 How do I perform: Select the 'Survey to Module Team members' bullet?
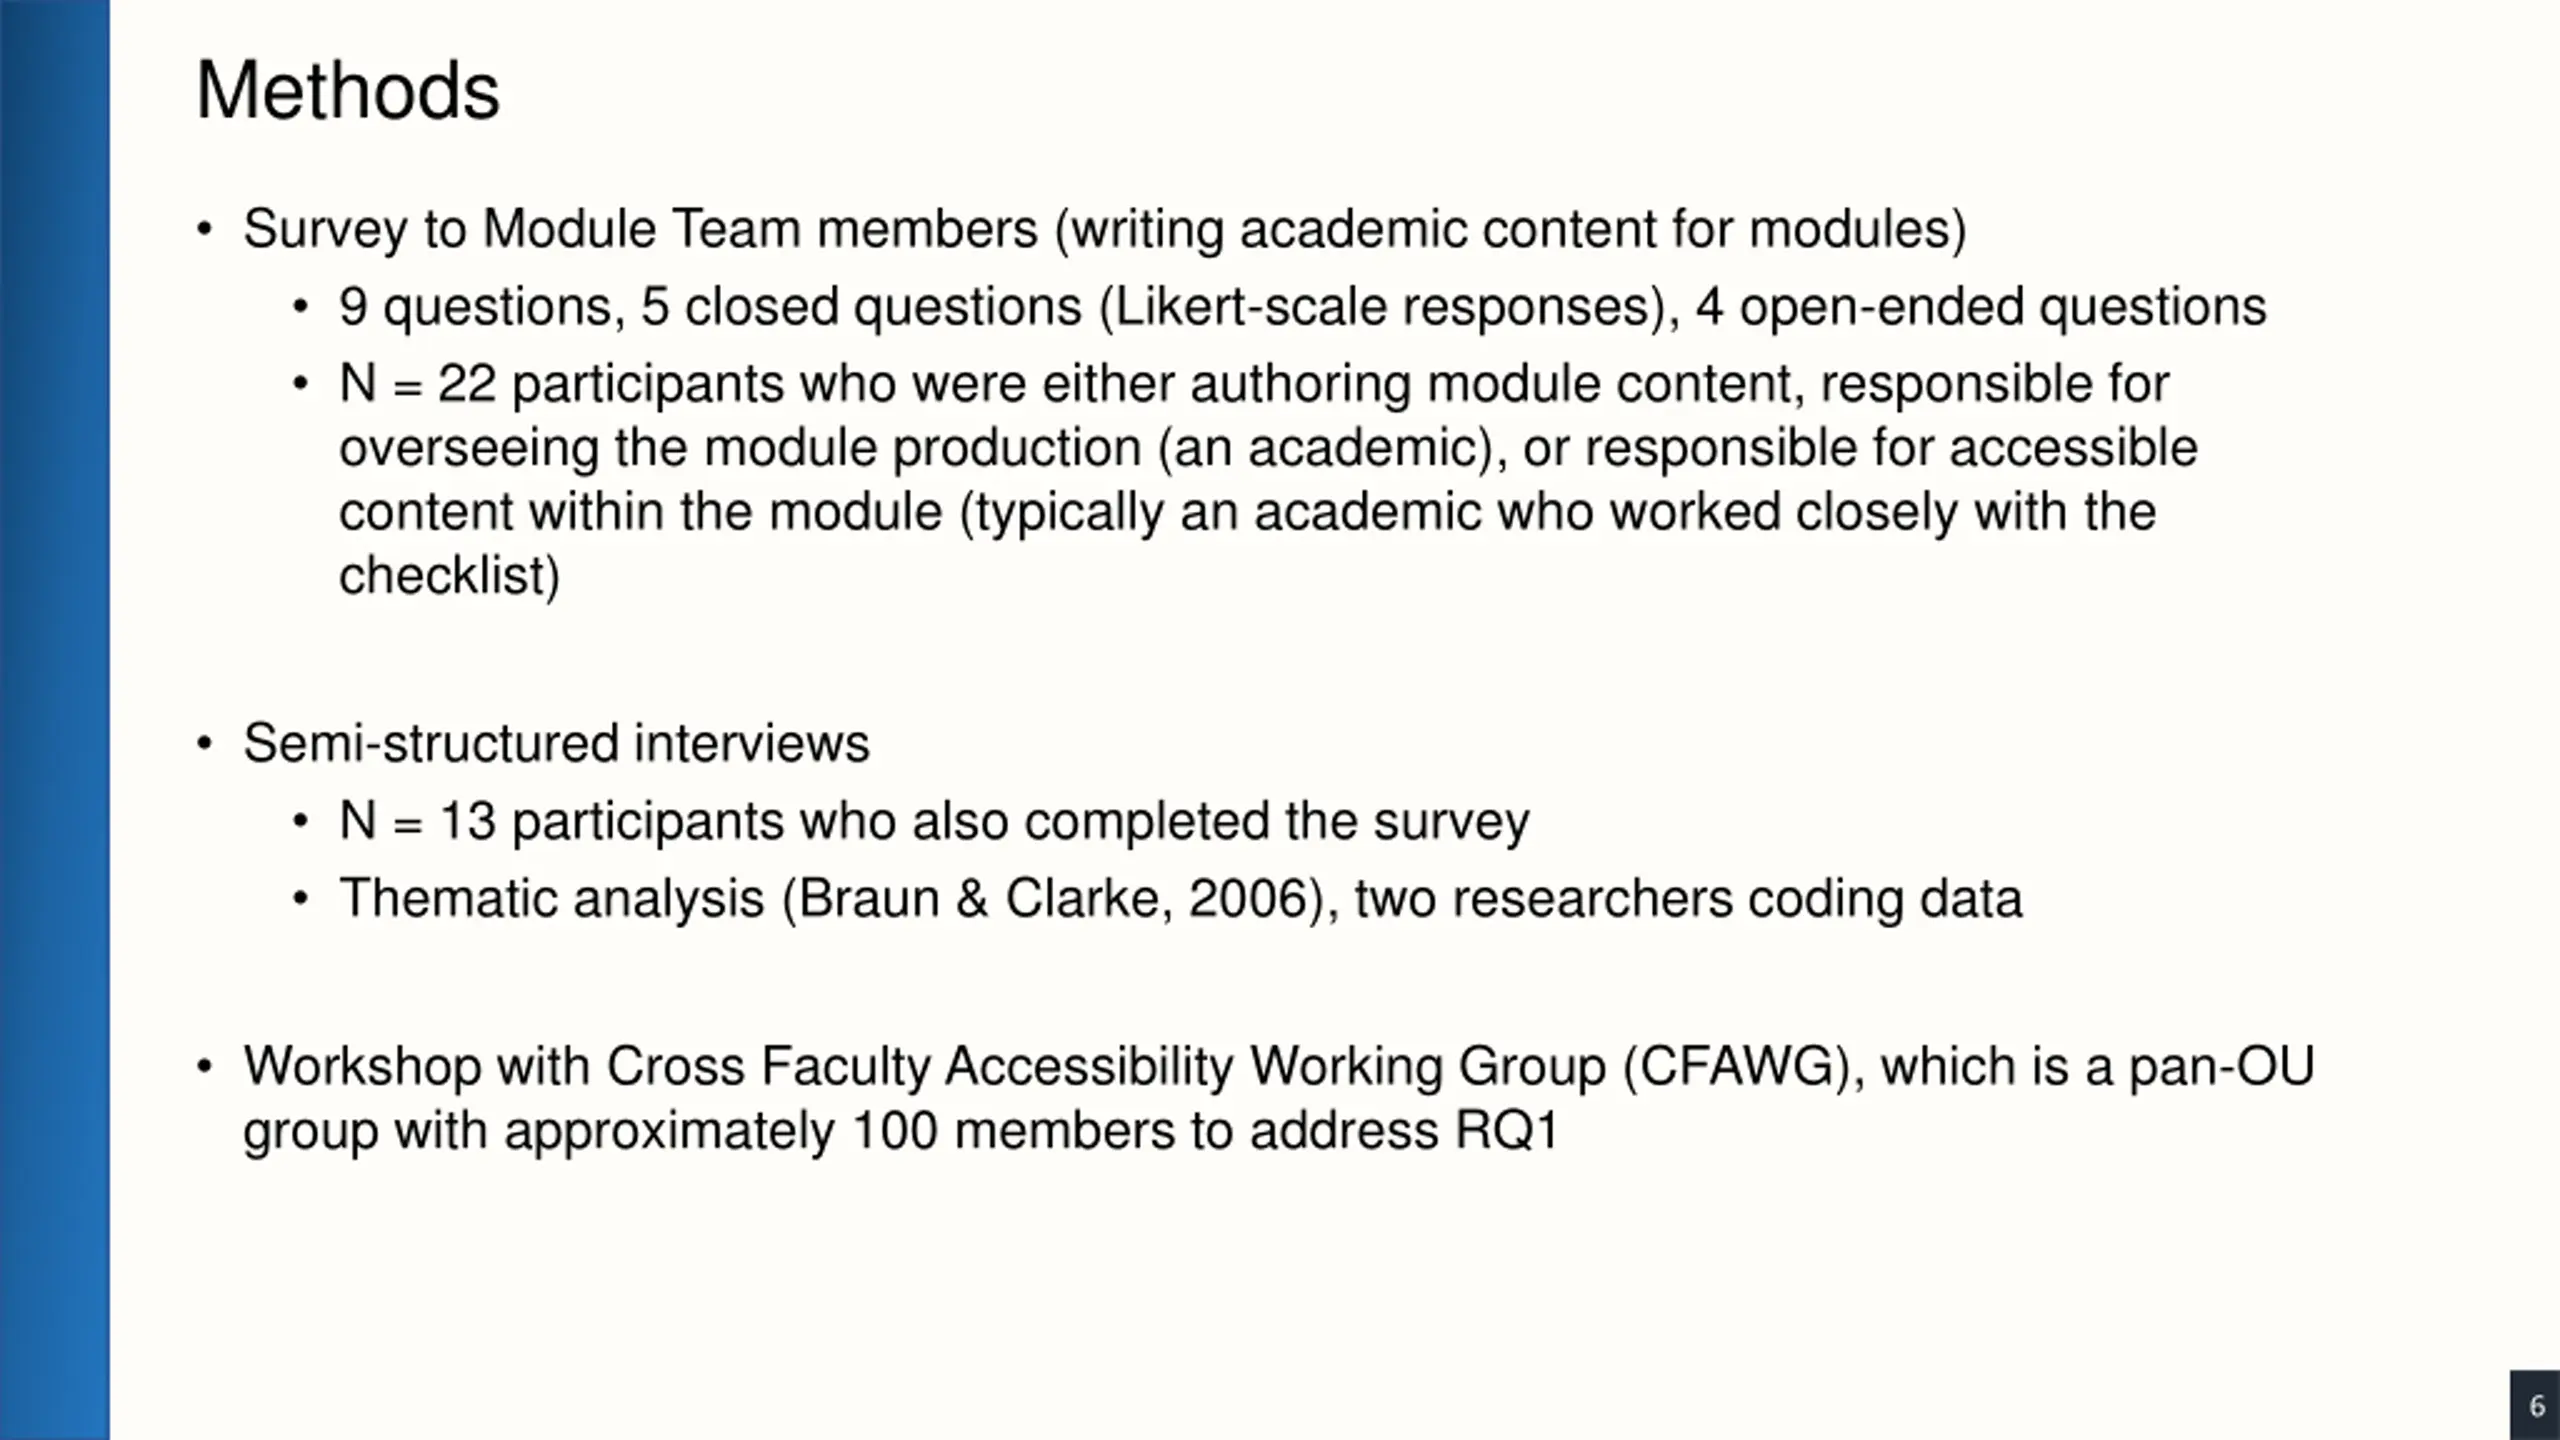click(1104, 230)
